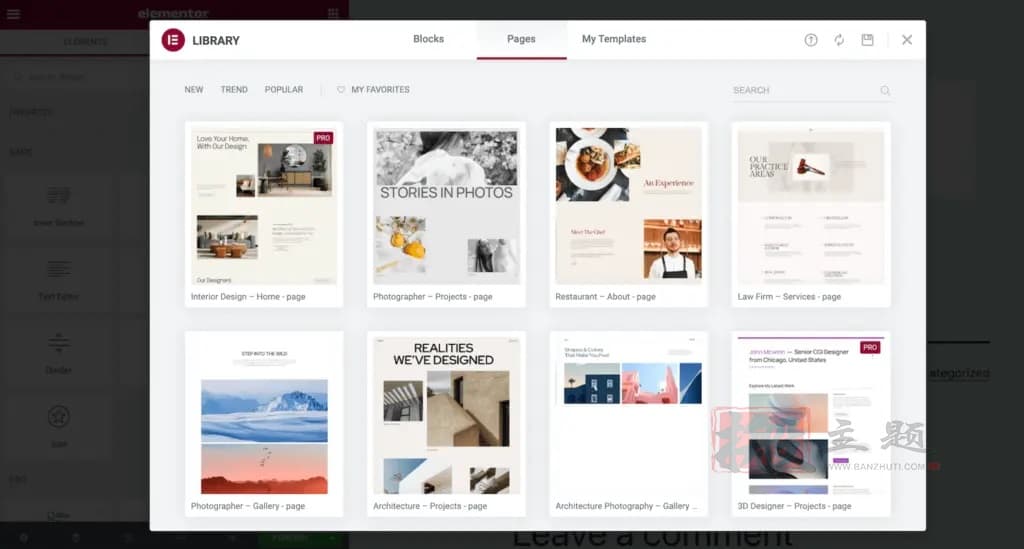Viewport: 1024px width, 549px height.
Task: Switch to the Pages tab
Action: (x=521, y=39)
